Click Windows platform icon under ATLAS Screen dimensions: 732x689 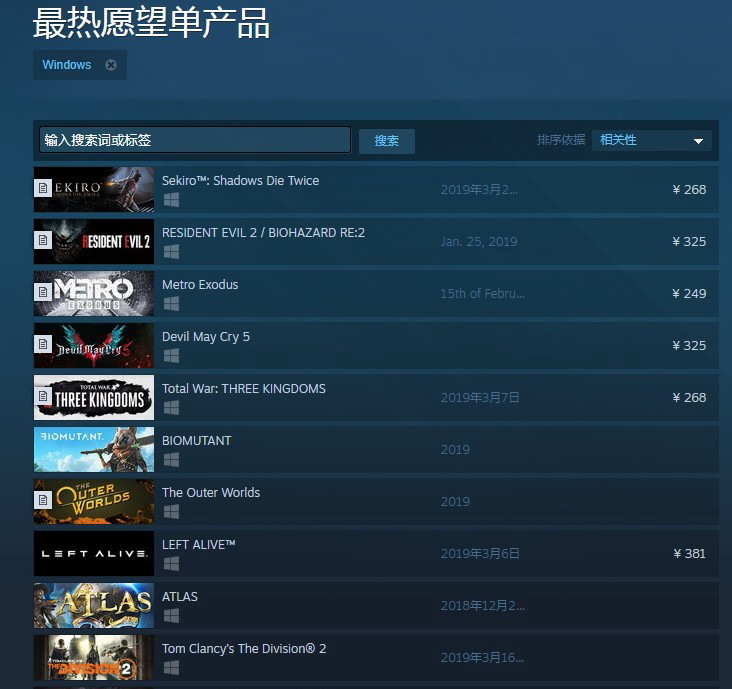click(171, 616)
